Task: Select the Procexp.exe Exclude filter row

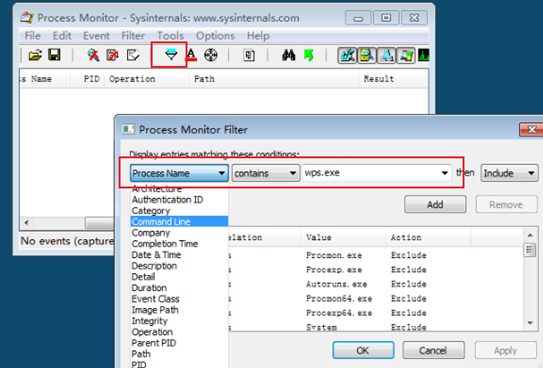Action: coord(376,270)
